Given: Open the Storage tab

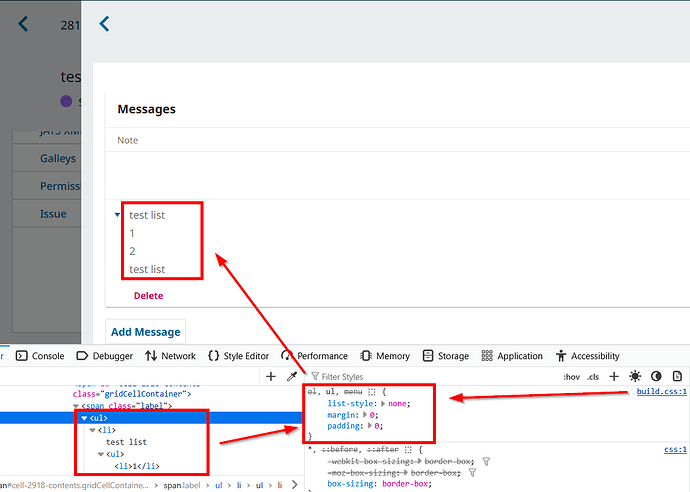Looking at the screenshot, I should tap(445, 356).
